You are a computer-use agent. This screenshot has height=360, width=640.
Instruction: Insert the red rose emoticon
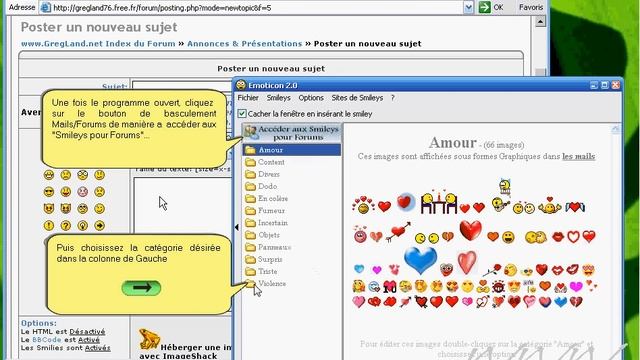coord(492,270)
